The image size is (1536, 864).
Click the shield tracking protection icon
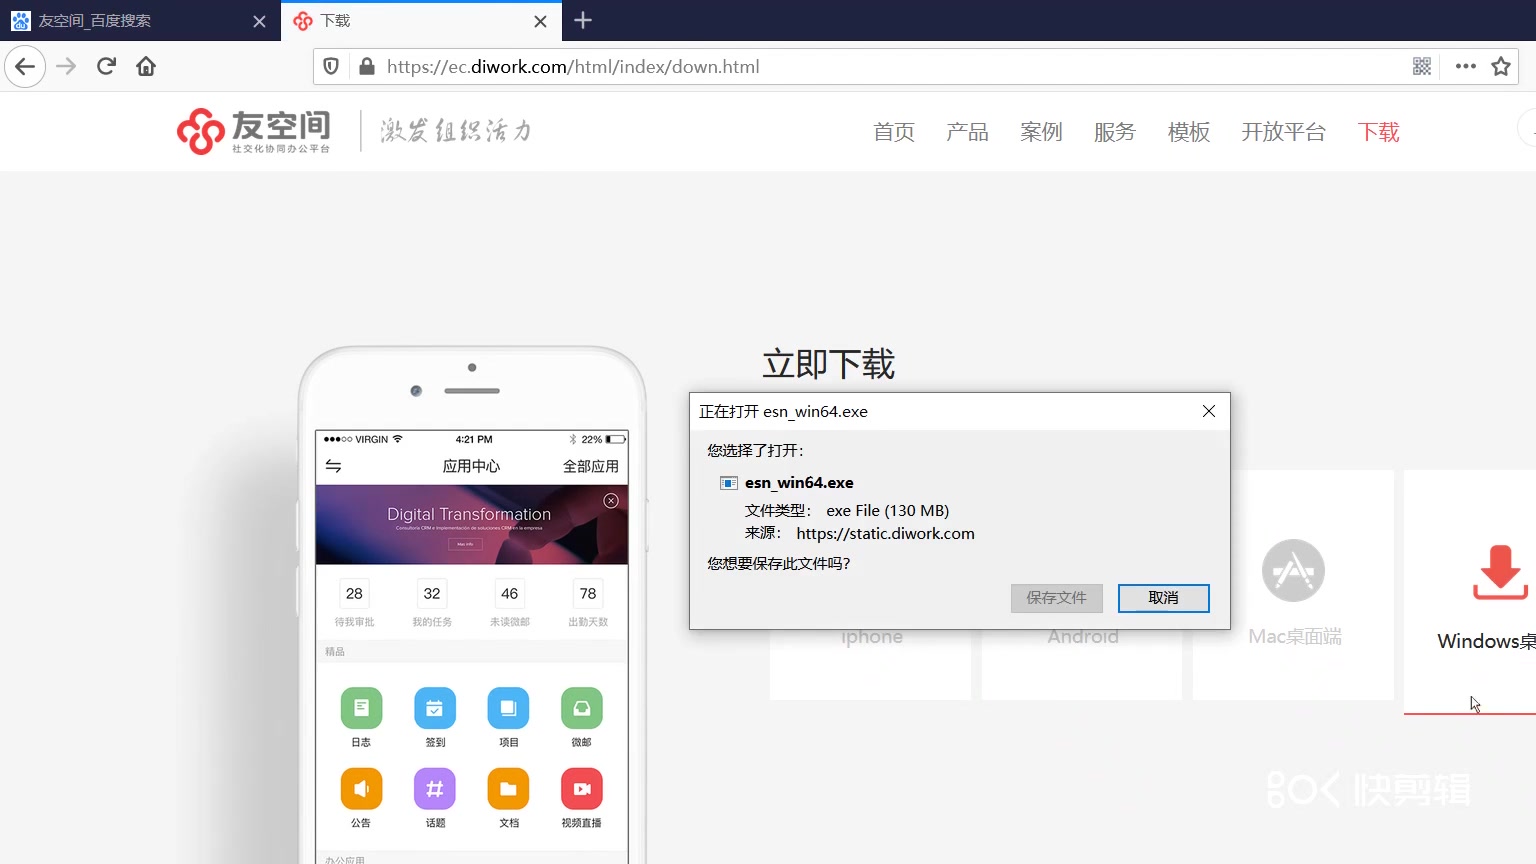[x=331, y=67]
